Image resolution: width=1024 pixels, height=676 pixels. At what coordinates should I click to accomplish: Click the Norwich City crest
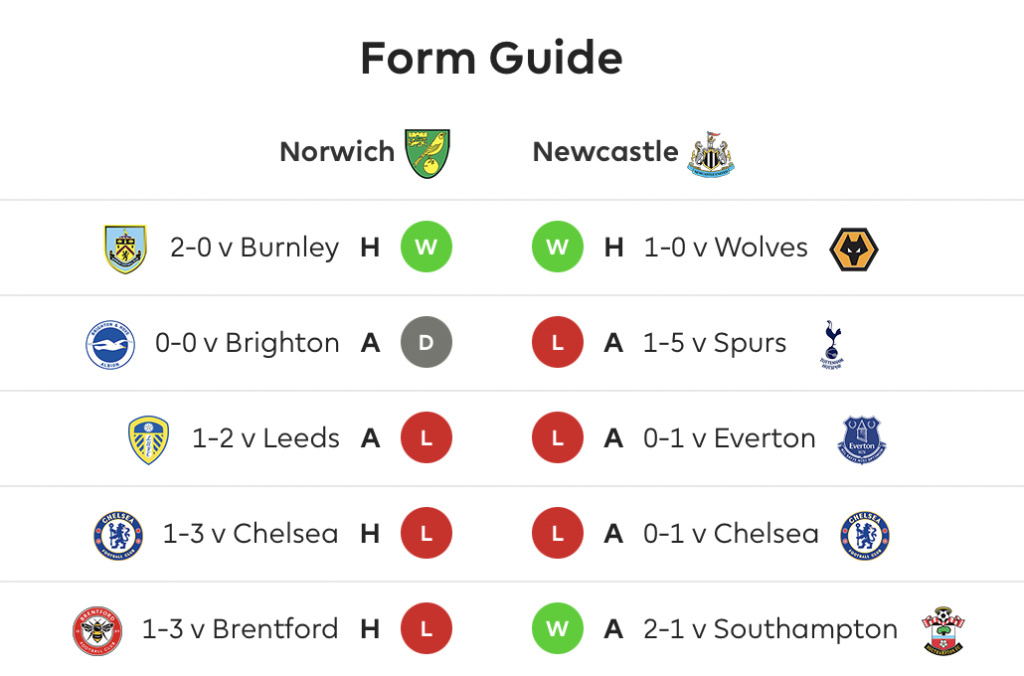[x=427, y=153]
